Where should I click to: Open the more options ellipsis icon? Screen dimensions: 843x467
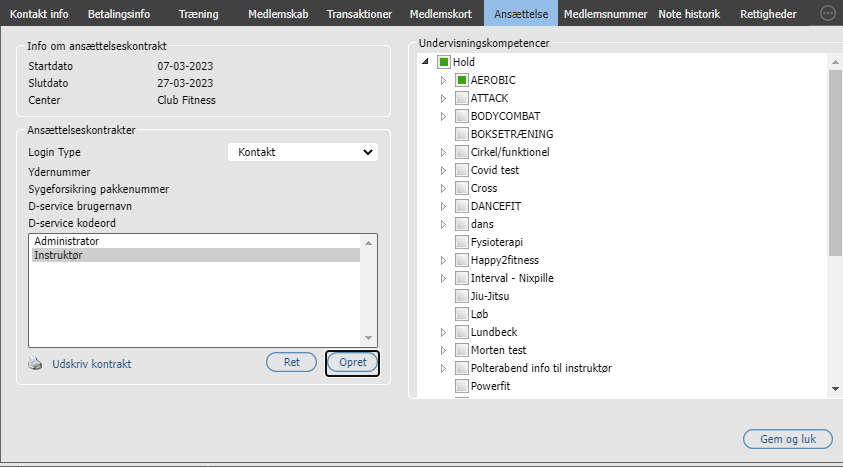coord(828,13)
